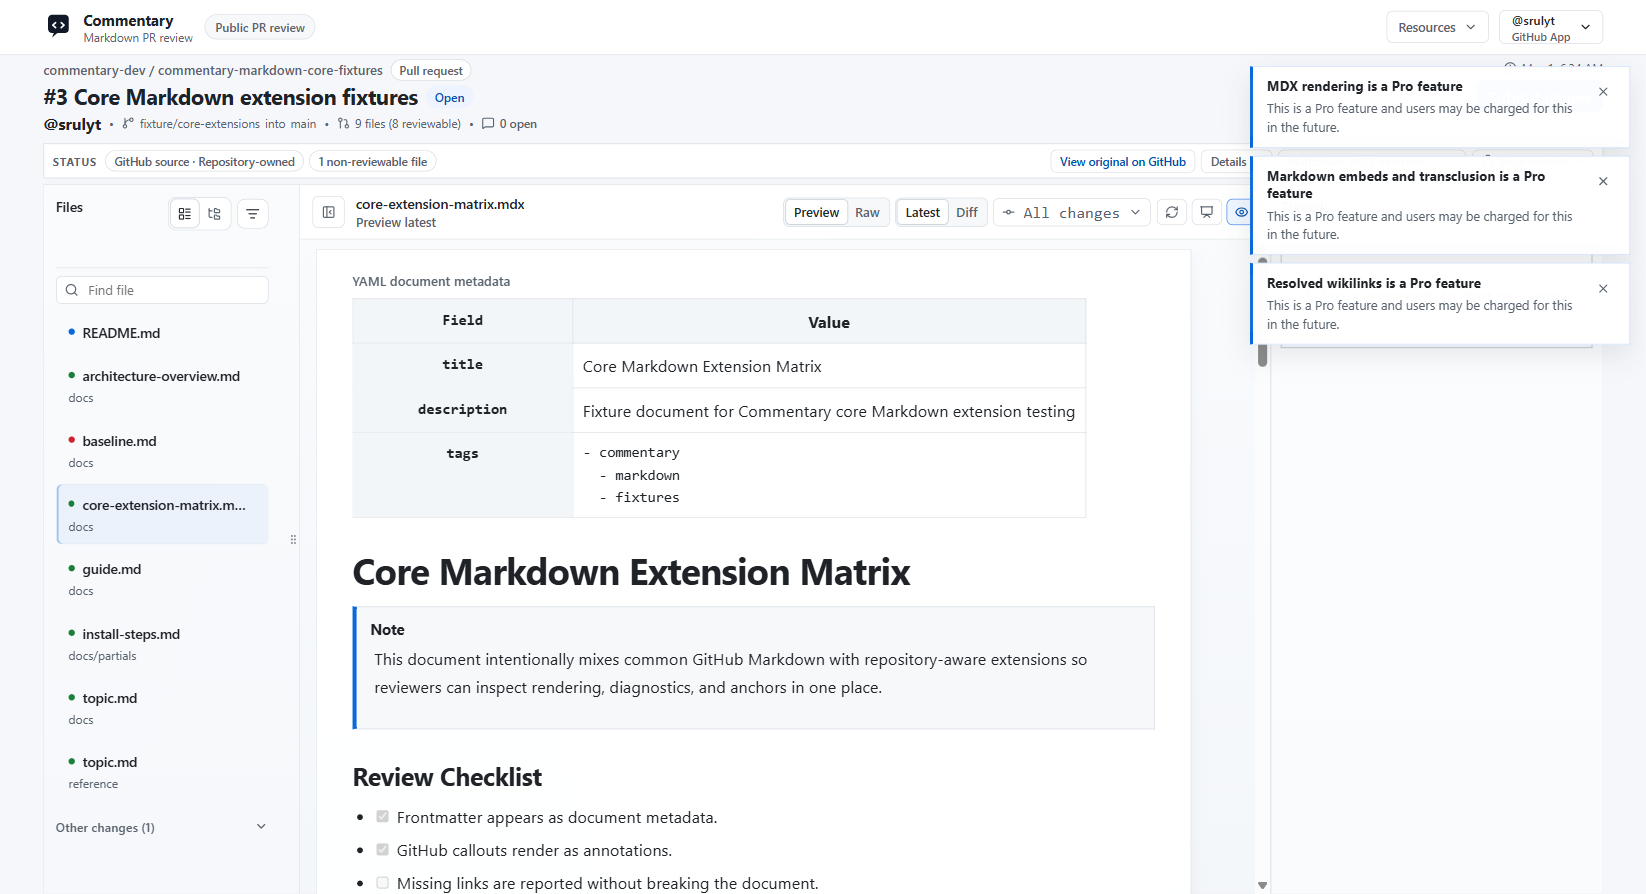
Task: Click the preview pane vertical scrollbar thumb
Action: (x=1263, y=312)
